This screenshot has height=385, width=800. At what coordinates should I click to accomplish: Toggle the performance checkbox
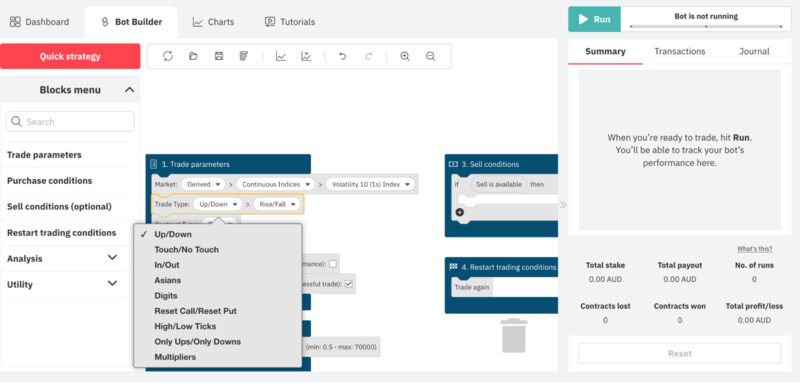point(333,264)
